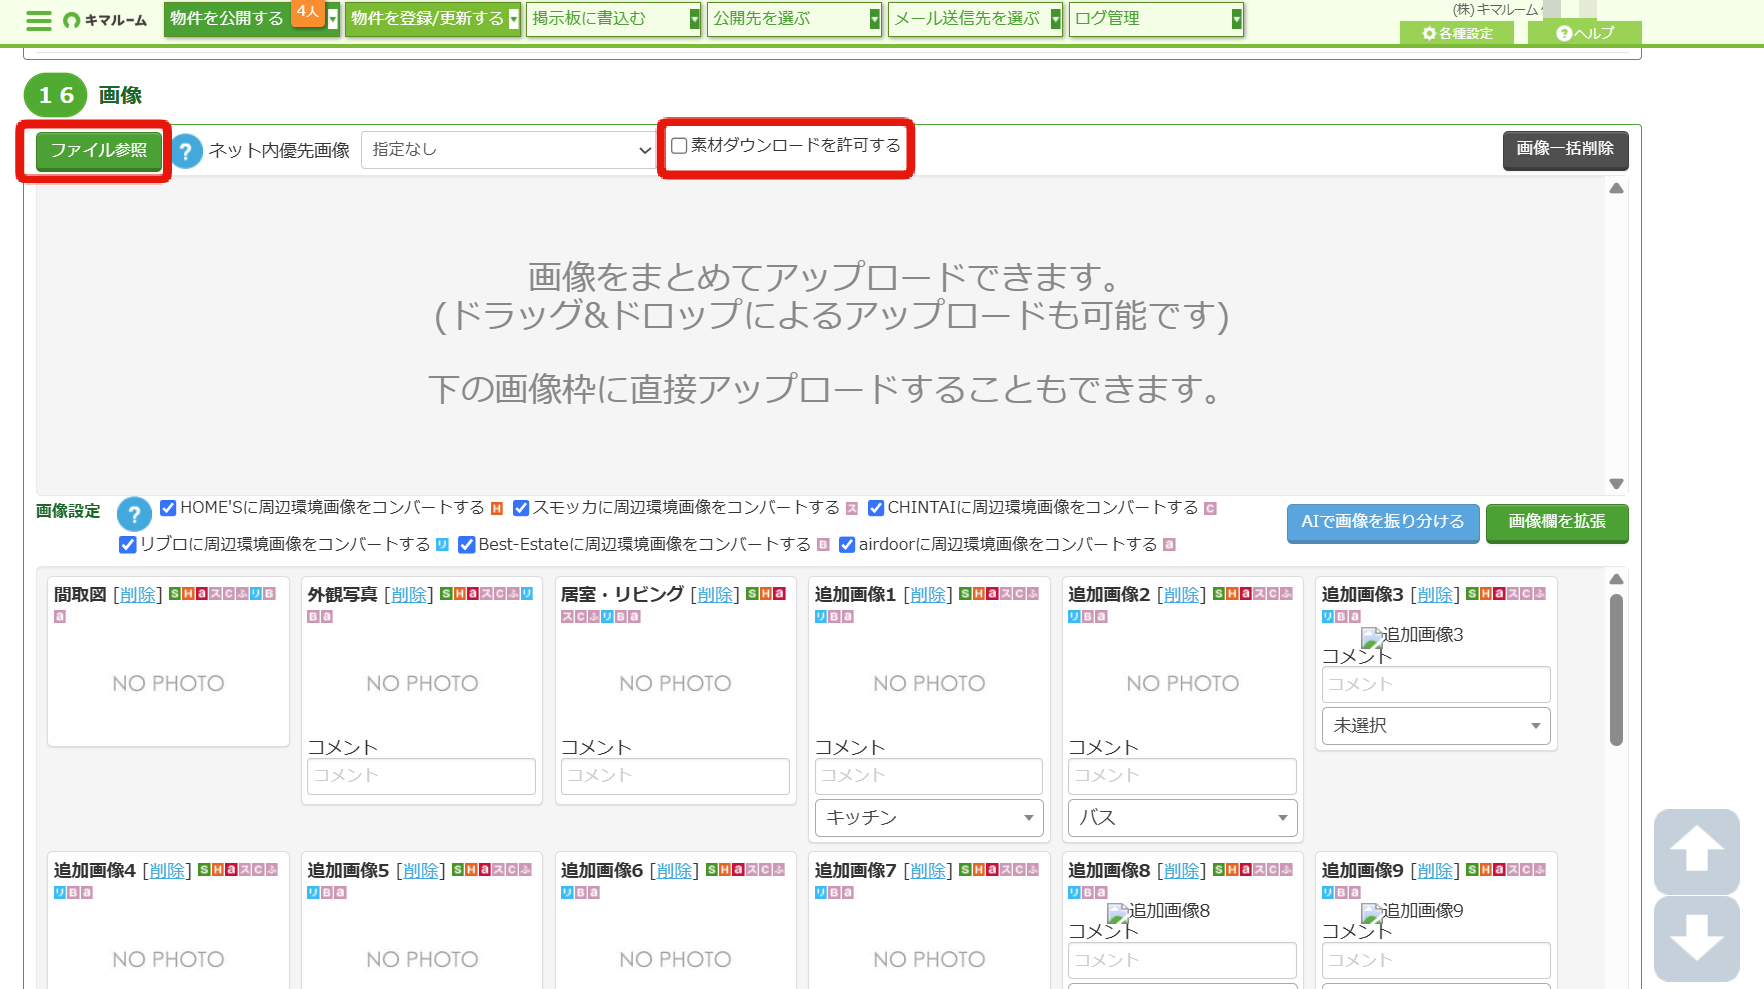Open the バス dropdown under 追加画像2
1764x989 pixels.
click(1183, 818)
